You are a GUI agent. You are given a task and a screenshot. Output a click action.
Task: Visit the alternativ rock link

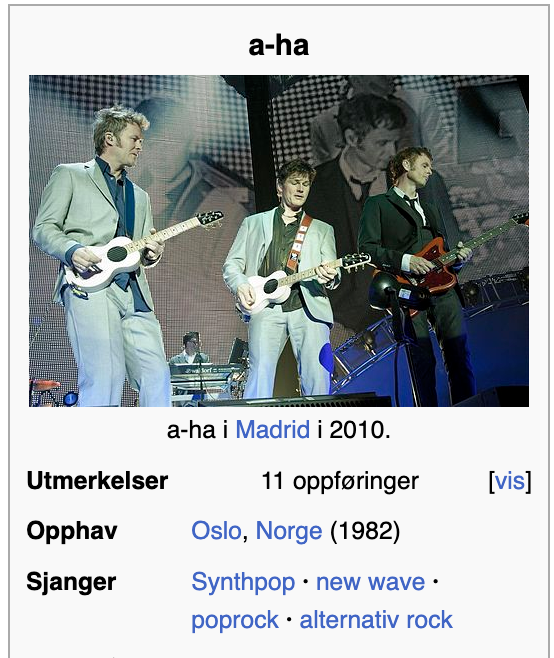tap(376, 620)
